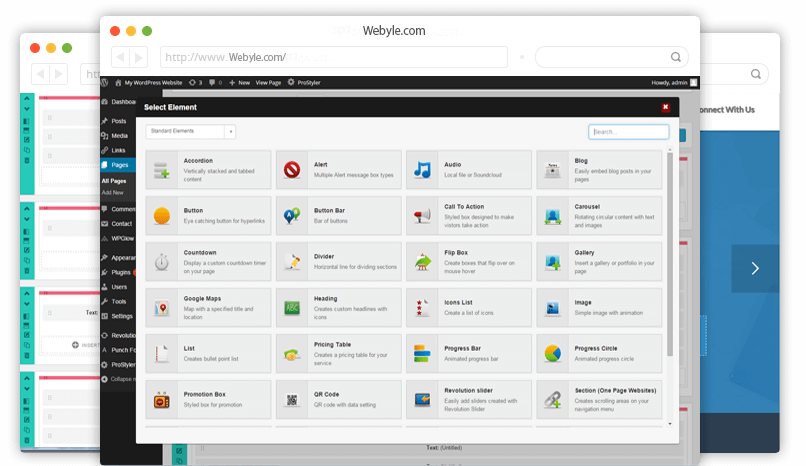The width and height of the screenshot is (806, 466).
Task: Select the Carousel element icon
Action: (553, 216)
